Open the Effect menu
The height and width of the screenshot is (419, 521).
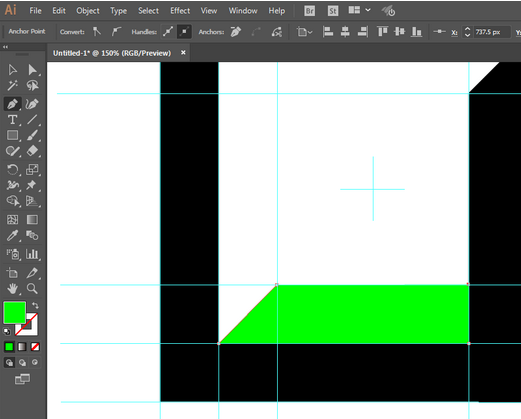[180, 11]
